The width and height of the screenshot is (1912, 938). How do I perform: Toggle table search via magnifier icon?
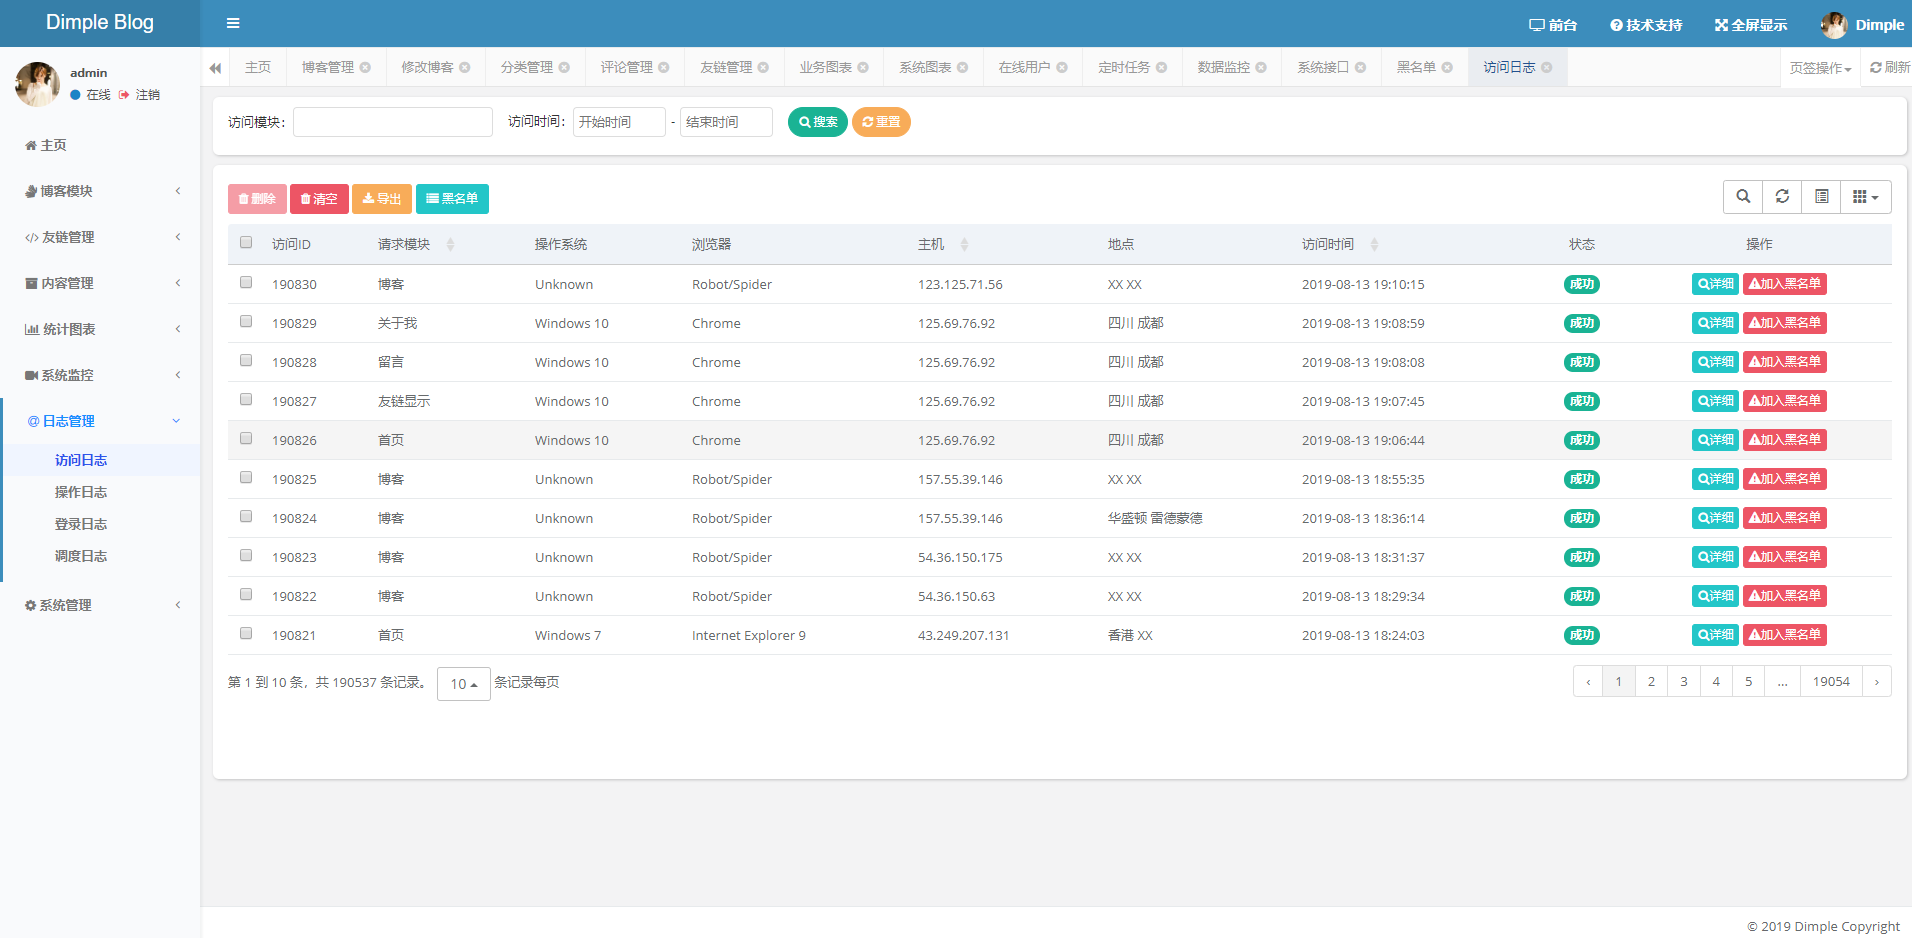pos(1743,197)
